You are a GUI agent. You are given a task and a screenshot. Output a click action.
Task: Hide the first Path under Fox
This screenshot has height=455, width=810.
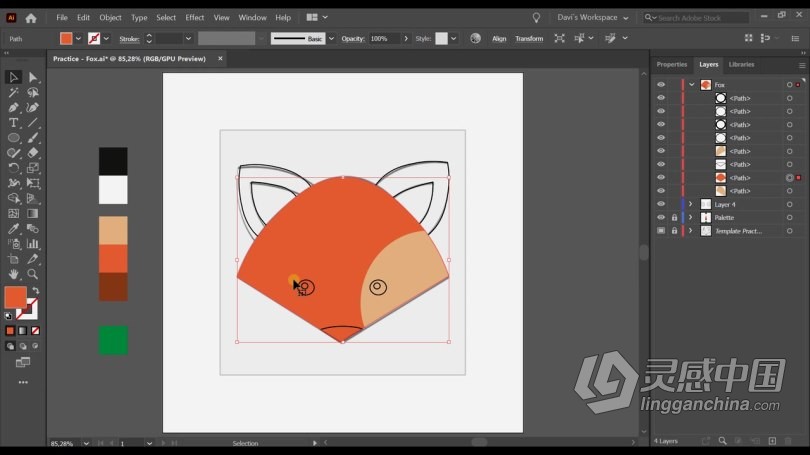(661, 98)
